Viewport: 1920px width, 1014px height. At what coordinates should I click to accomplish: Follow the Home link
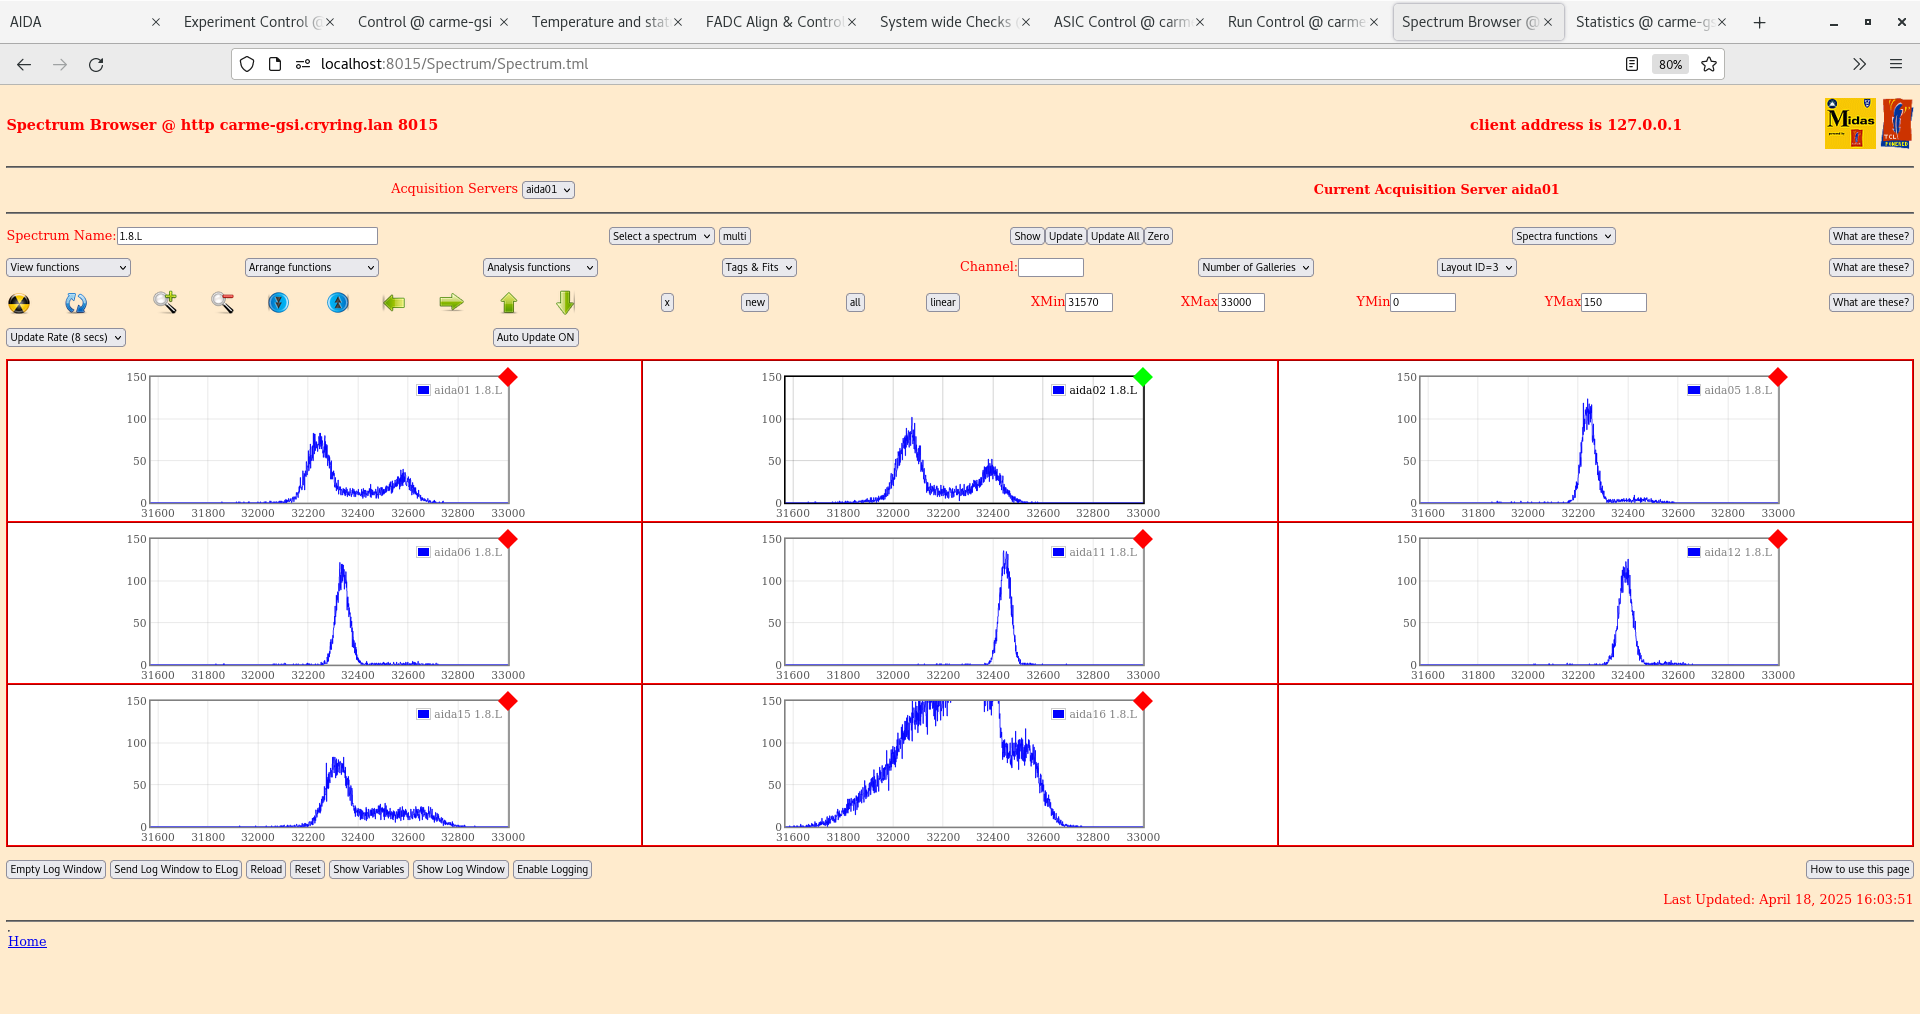click(x=27, y=941)
